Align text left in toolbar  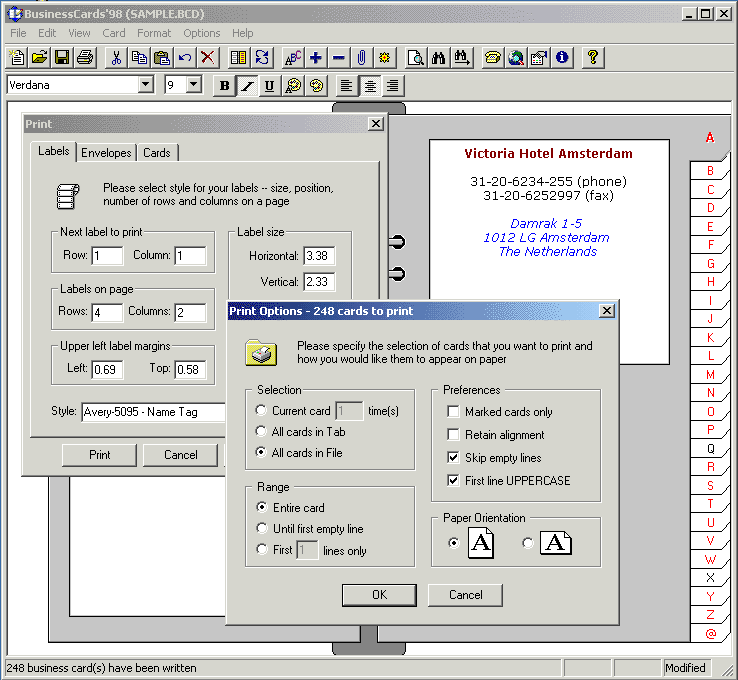point(346,86)
